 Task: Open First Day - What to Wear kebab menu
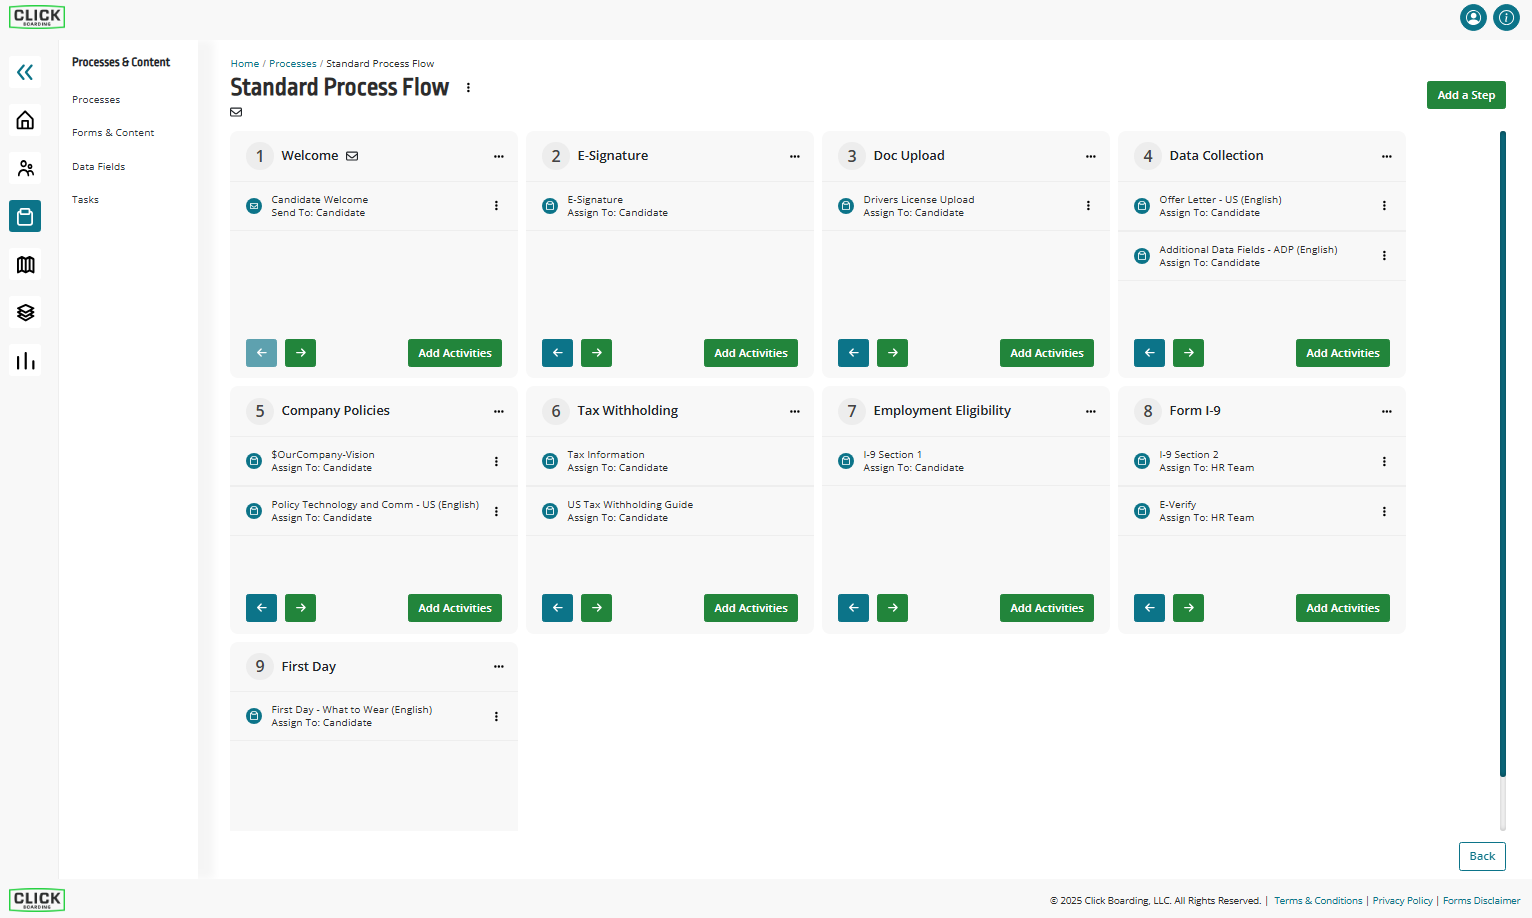496,717
